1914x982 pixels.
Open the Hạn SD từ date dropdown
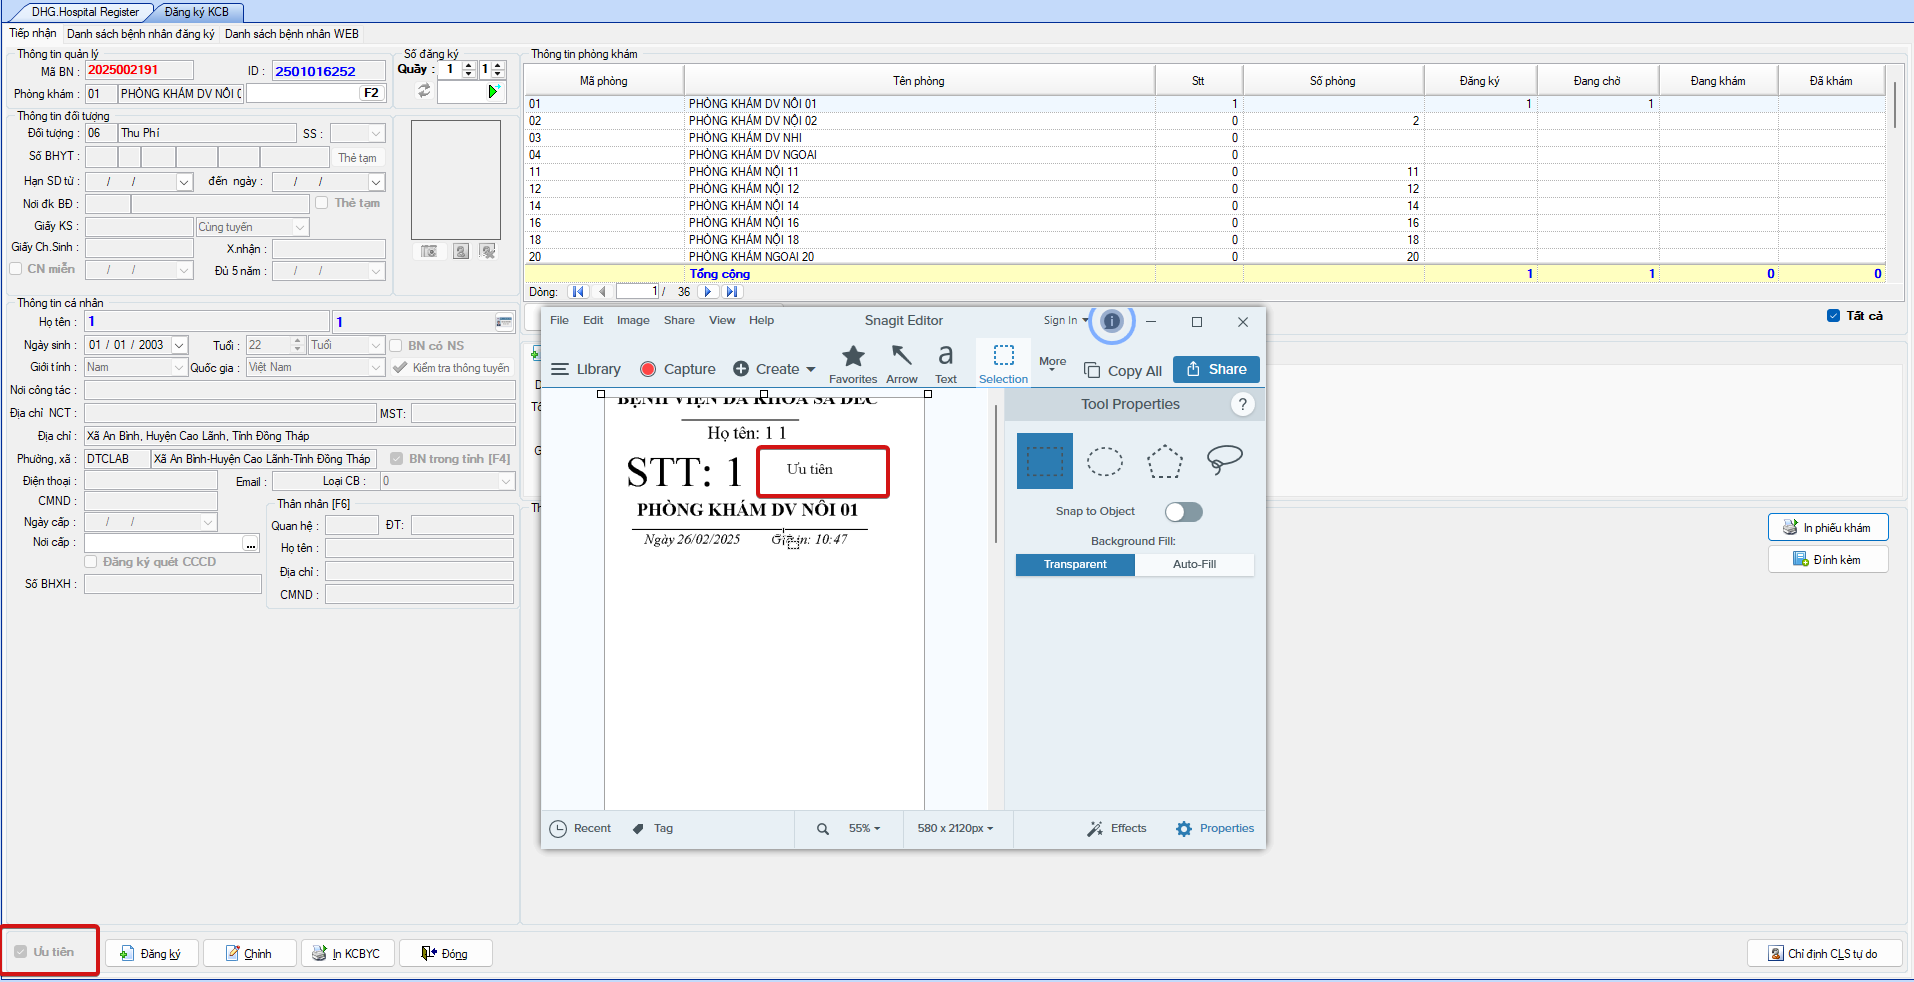[x=184, y=182]
